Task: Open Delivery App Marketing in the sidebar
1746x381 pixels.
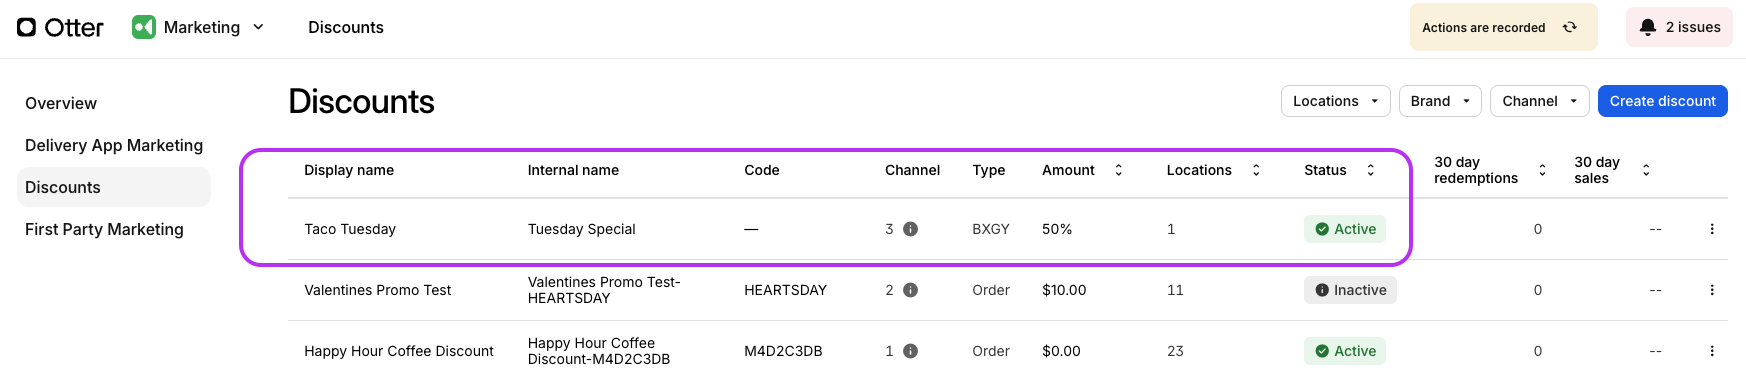Action: pyautogui.click(x=114, y=145)
